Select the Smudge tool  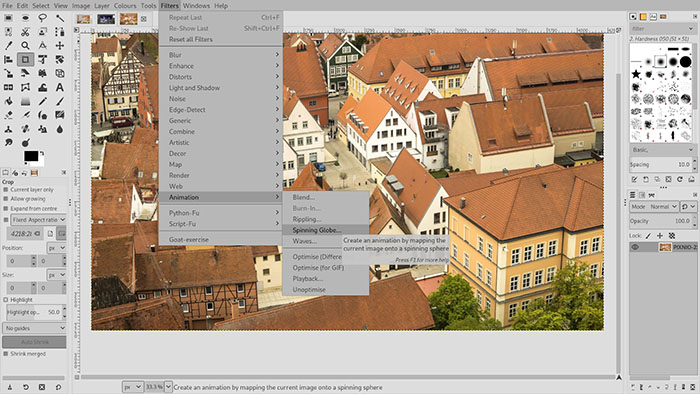tap(8, 143)
